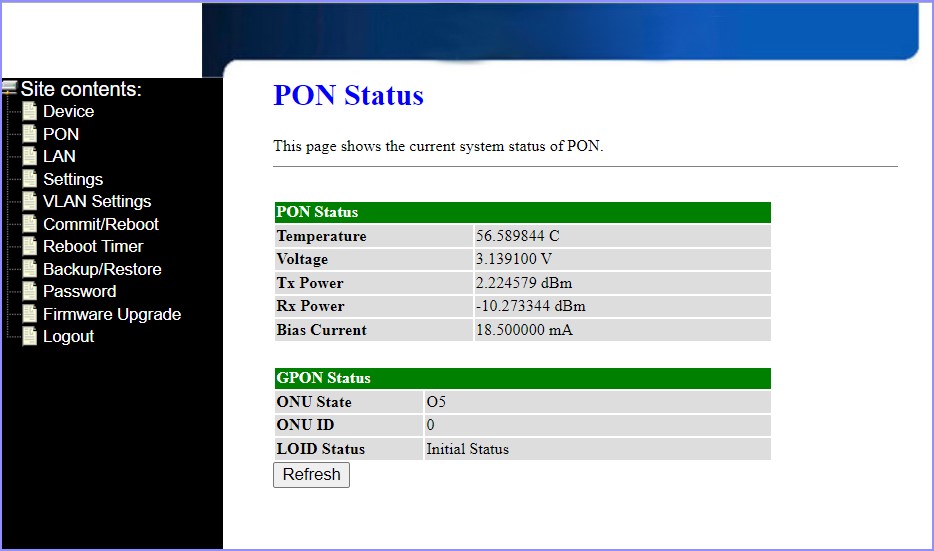Collapse the Site contents tree root icon
This screenshot has height=551, width=934.
10,88
